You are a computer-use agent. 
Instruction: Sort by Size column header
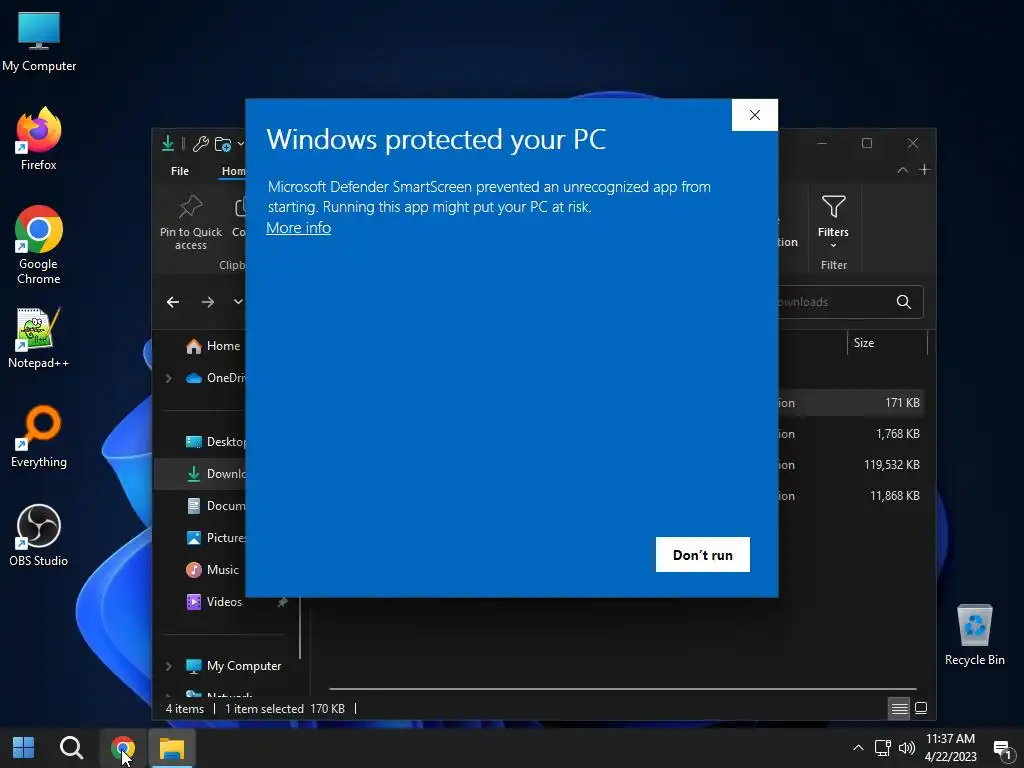(x=886, y=343)
